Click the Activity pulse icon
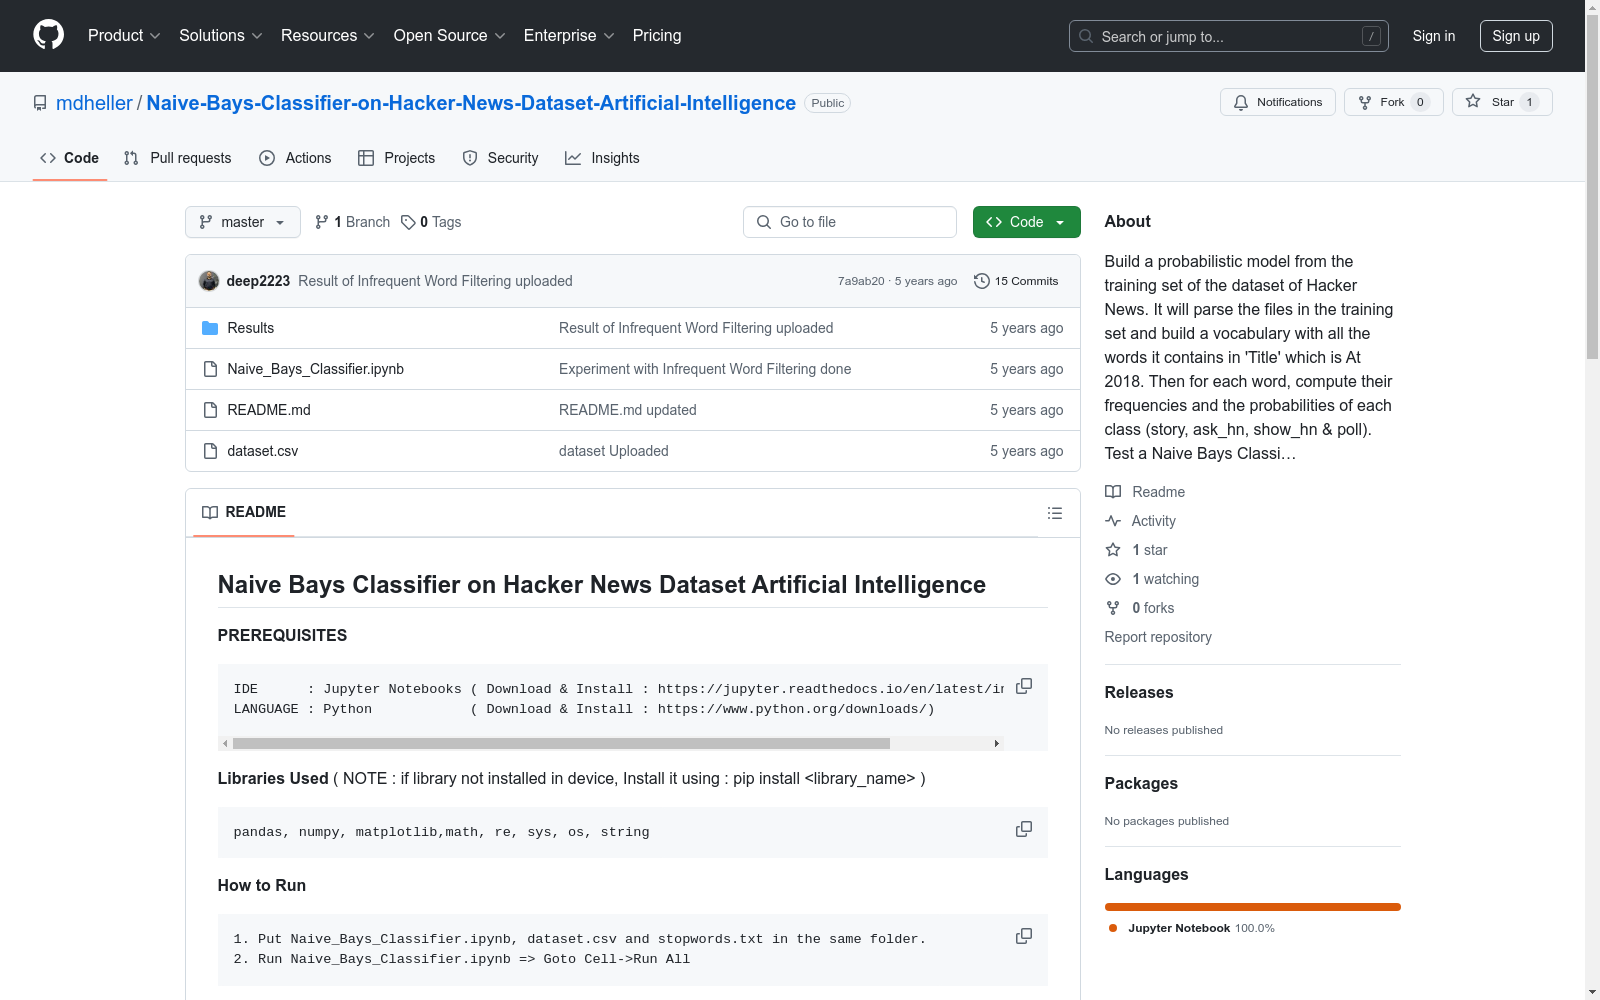This screenshot has width=1600, height=1000. pos(1113,521)
